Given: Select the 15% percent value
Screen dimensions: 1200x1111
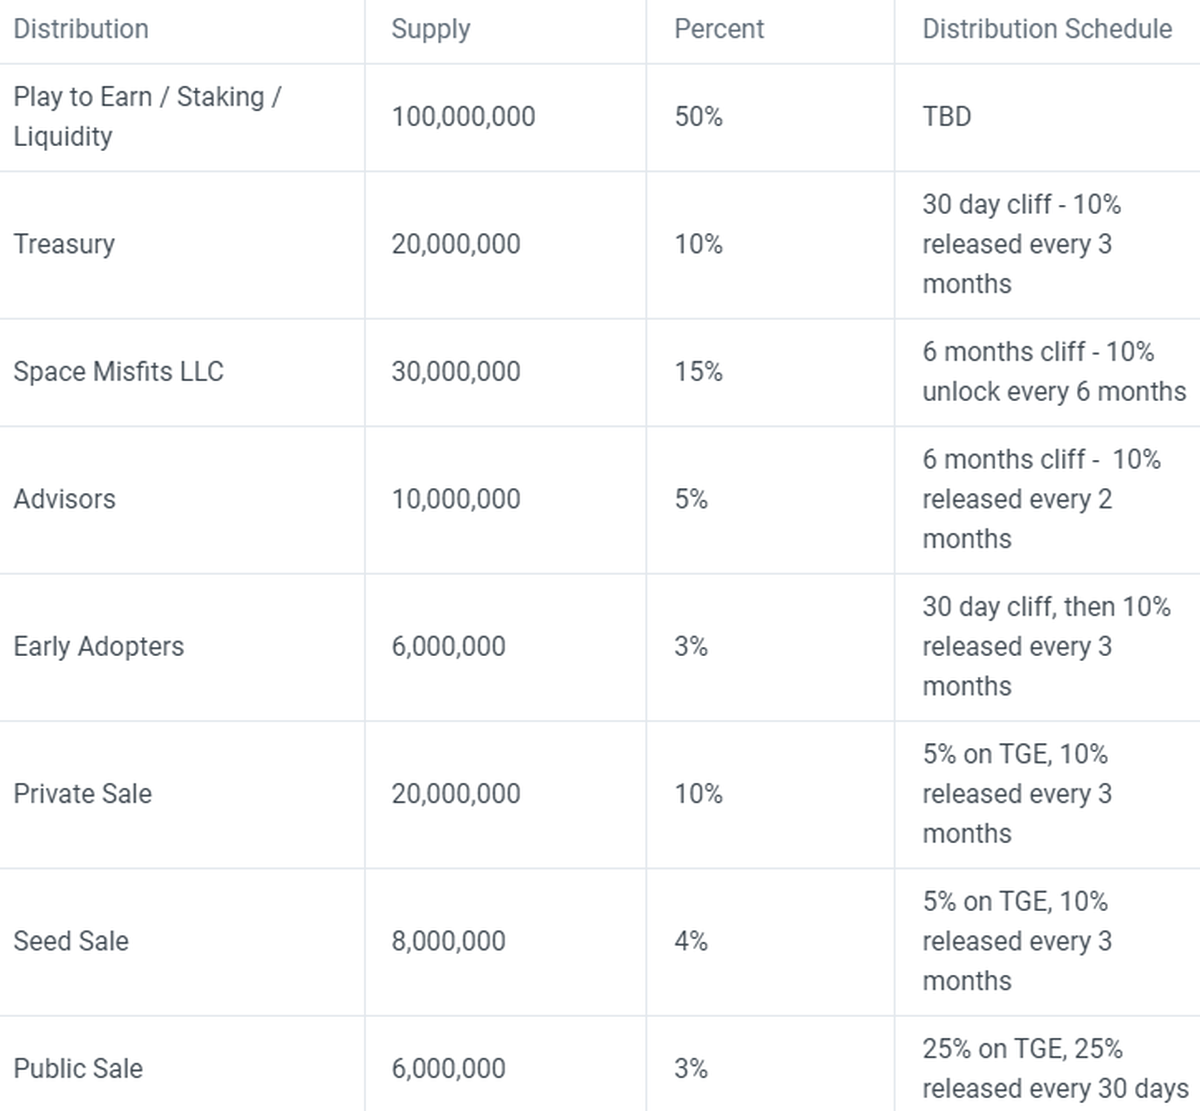Looking at the screenshot, I should (698, 371).
